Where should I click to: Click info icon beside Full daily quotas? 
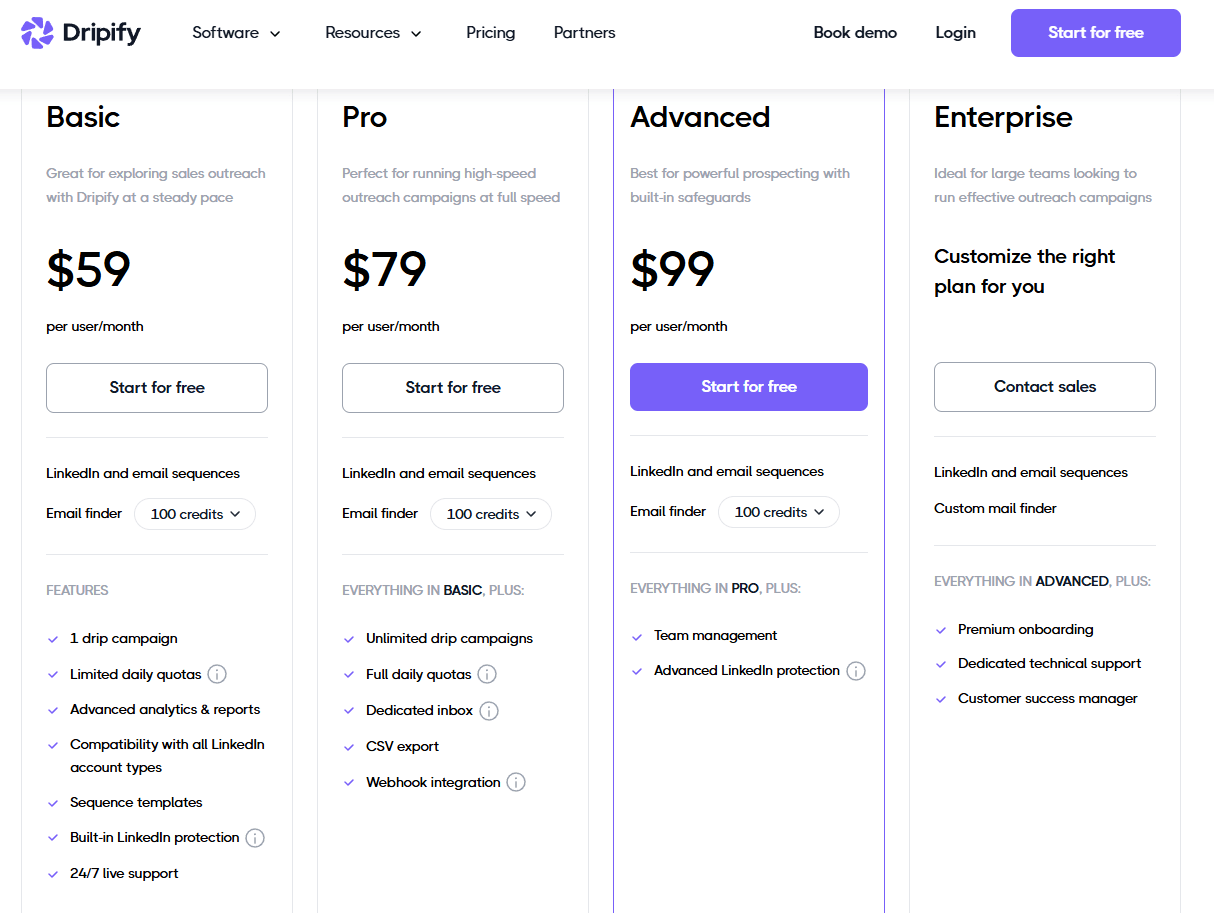click(x=487, y=674)
